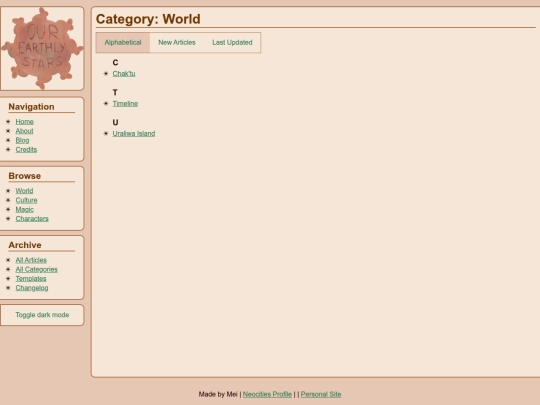This screenshot has height=405, width=540.
Task: Open the About page
Action: pyautogui.click(x=24, y=131)
